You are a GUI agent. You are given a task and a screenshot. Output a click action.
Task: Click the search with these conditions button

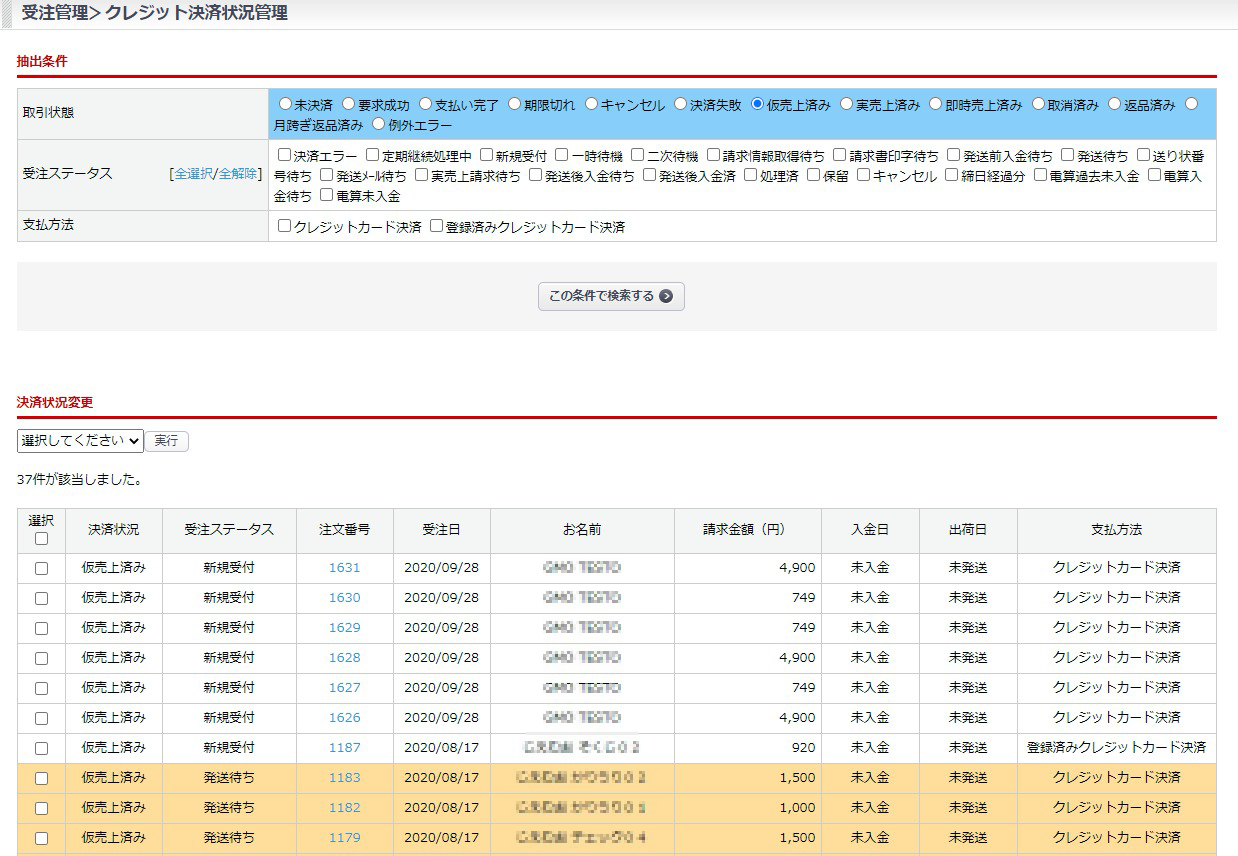[611, 296]
